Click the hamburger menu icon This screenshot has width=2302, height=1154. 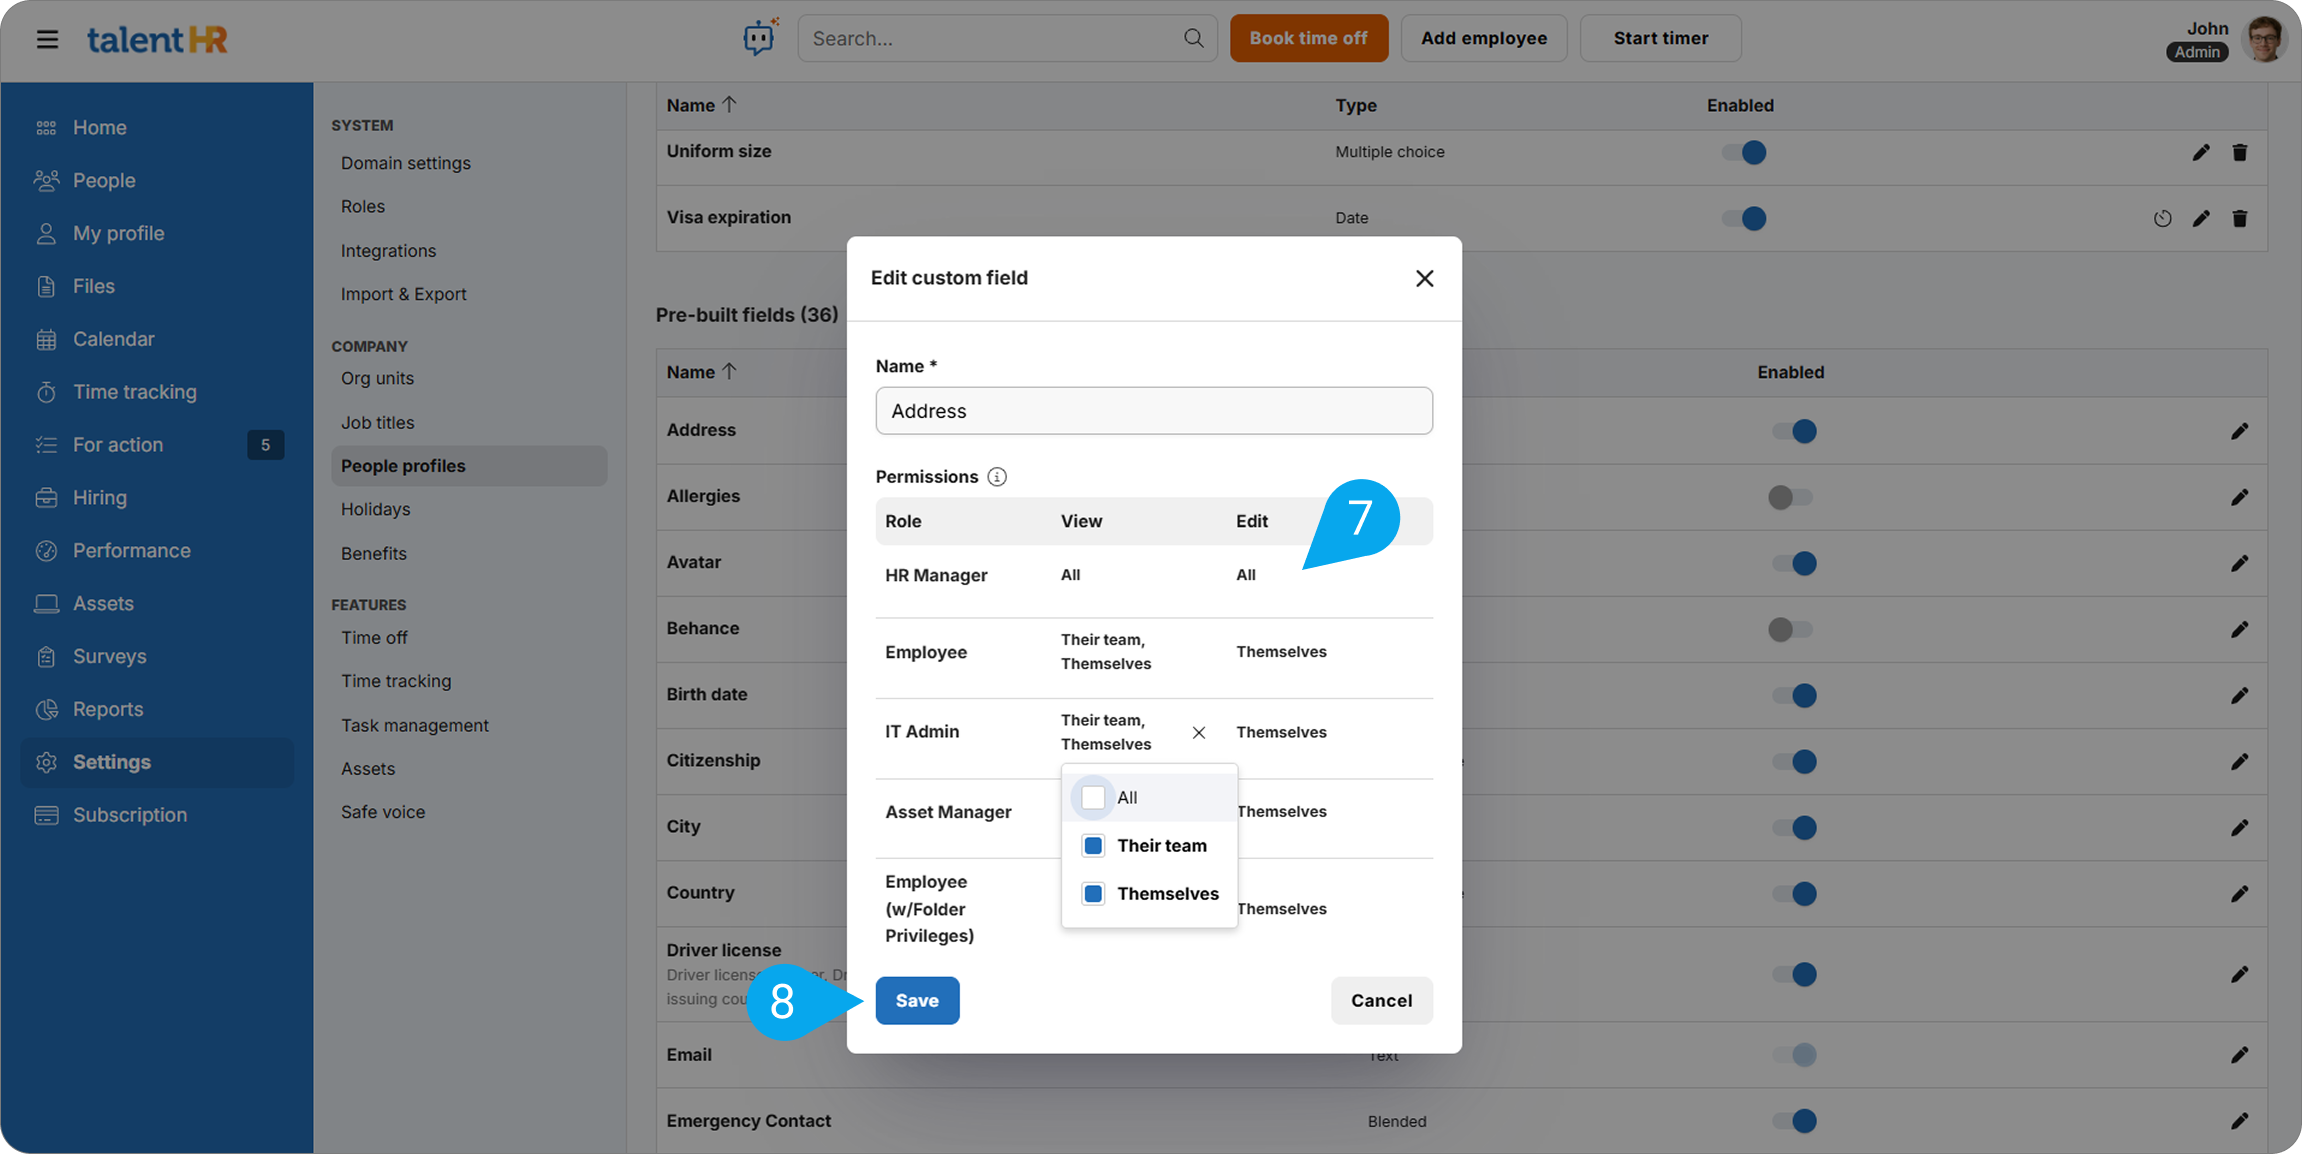(47, 39)
